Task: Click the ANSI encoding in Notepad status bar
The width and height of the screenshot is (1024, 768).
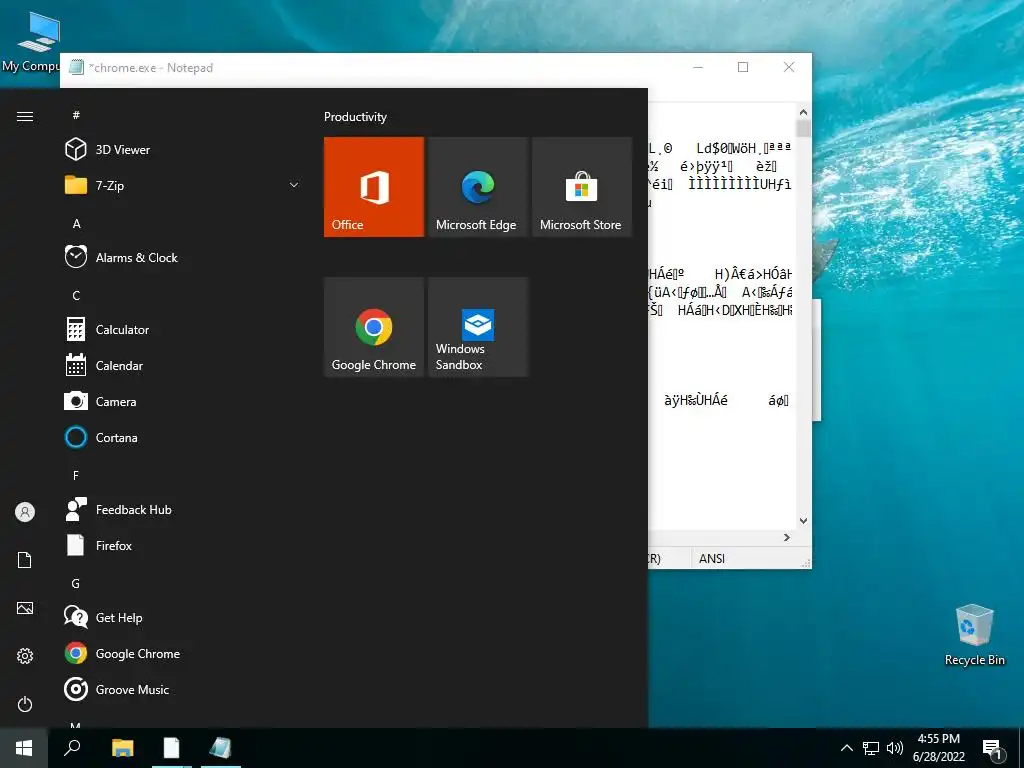Action: click(x=712, y=558)
